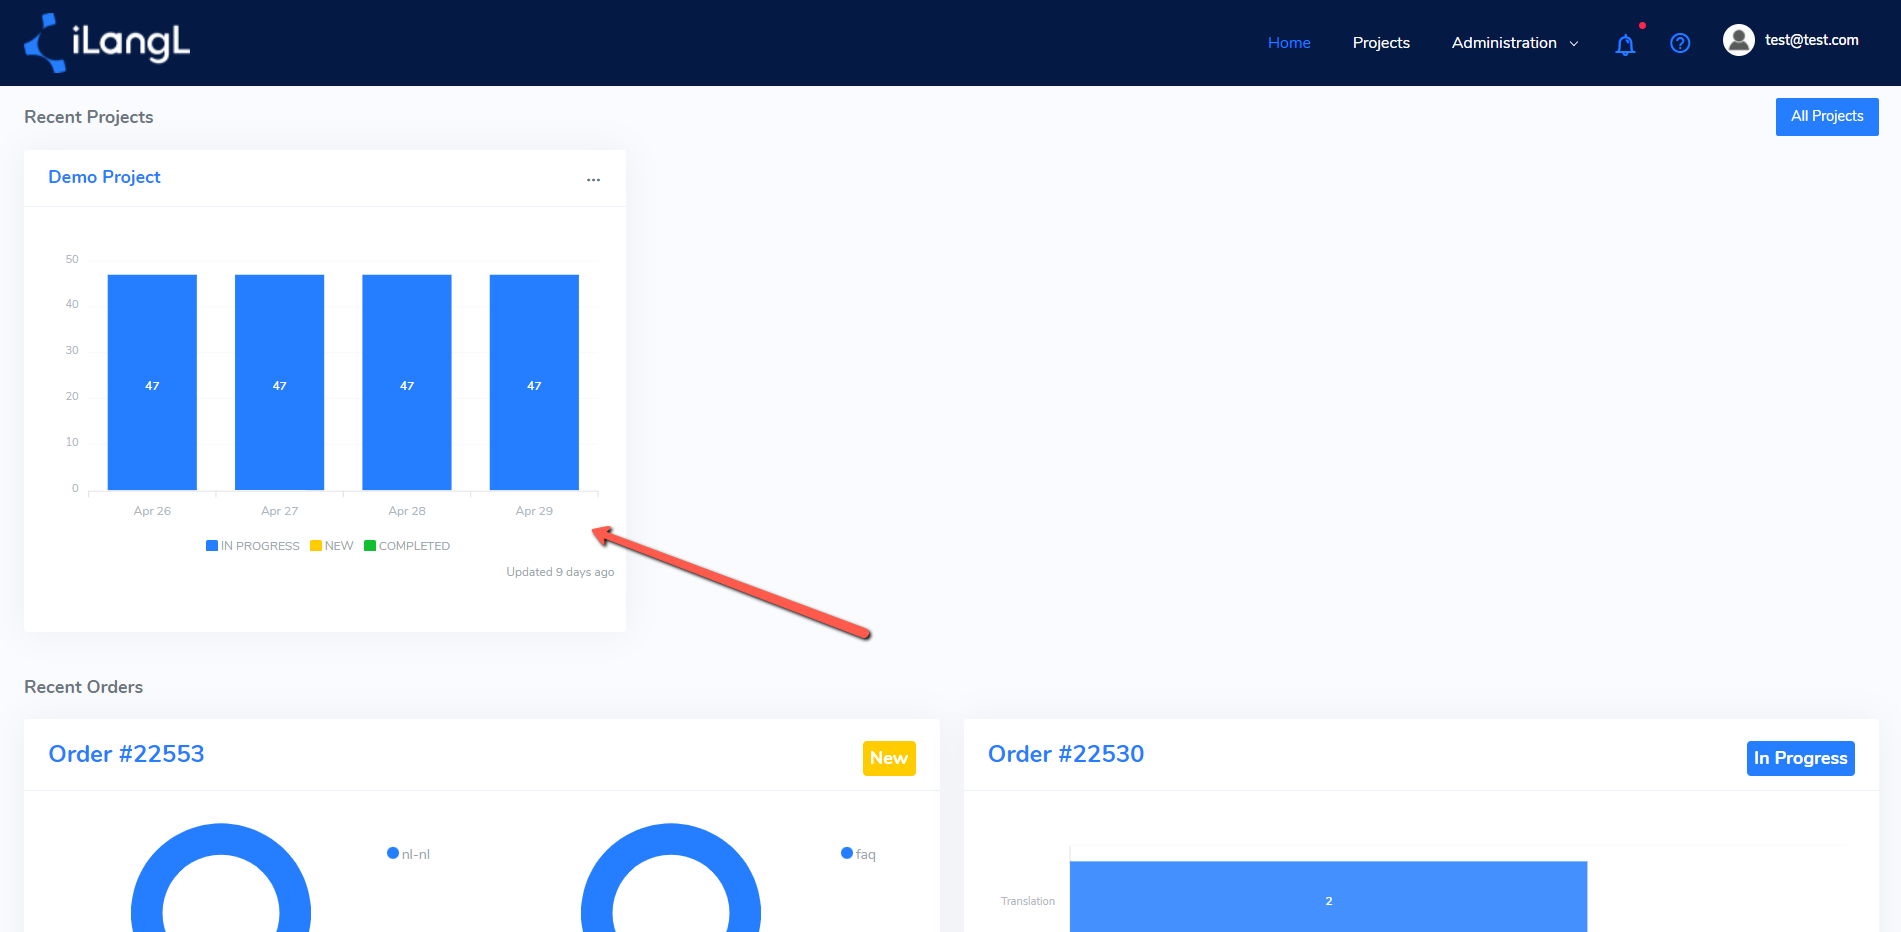Screen dimensions: 1901x932
Task: Click the Updated 9 days ago text
Action: pos(560,572)
